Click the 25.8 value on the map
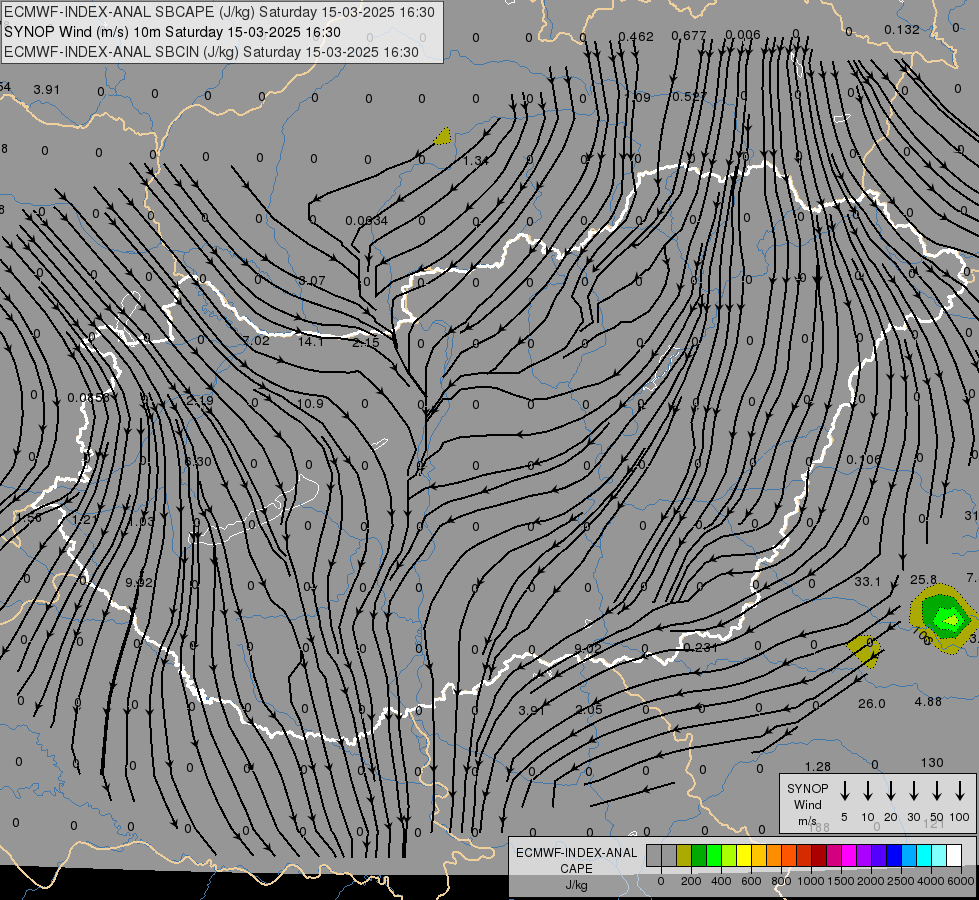 click(923, 580)
